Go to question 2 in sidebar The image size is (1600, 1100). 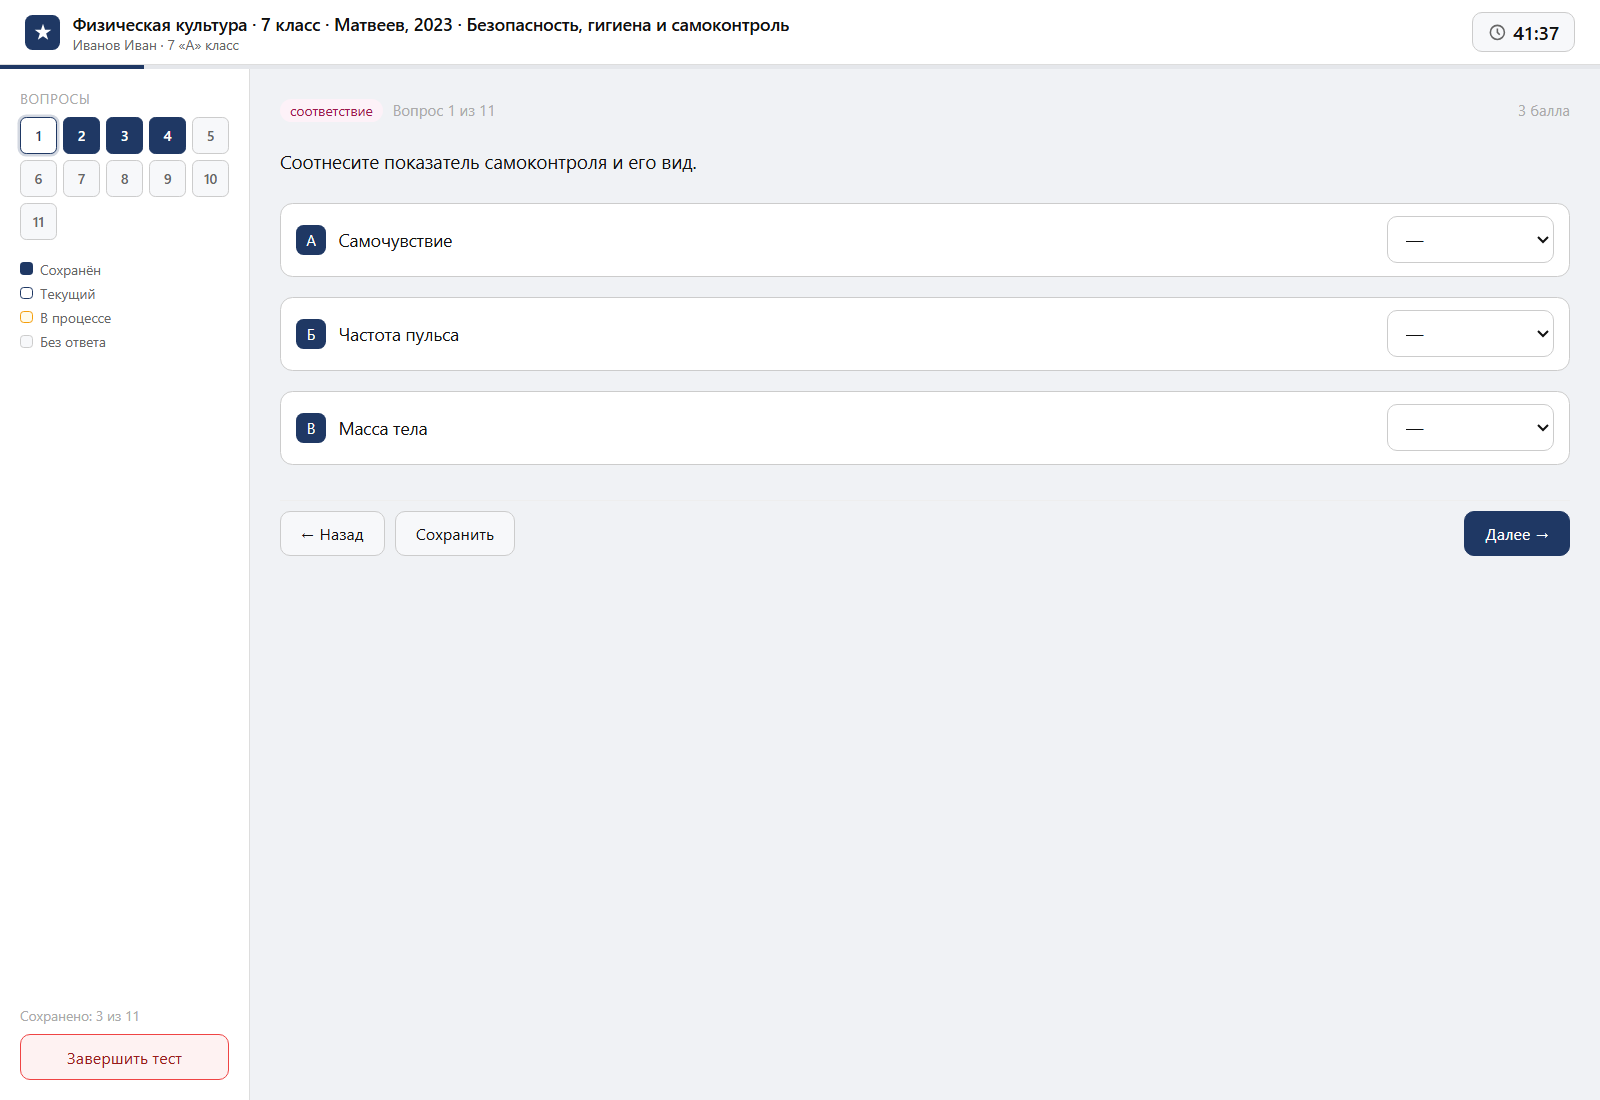pos(81,136)
